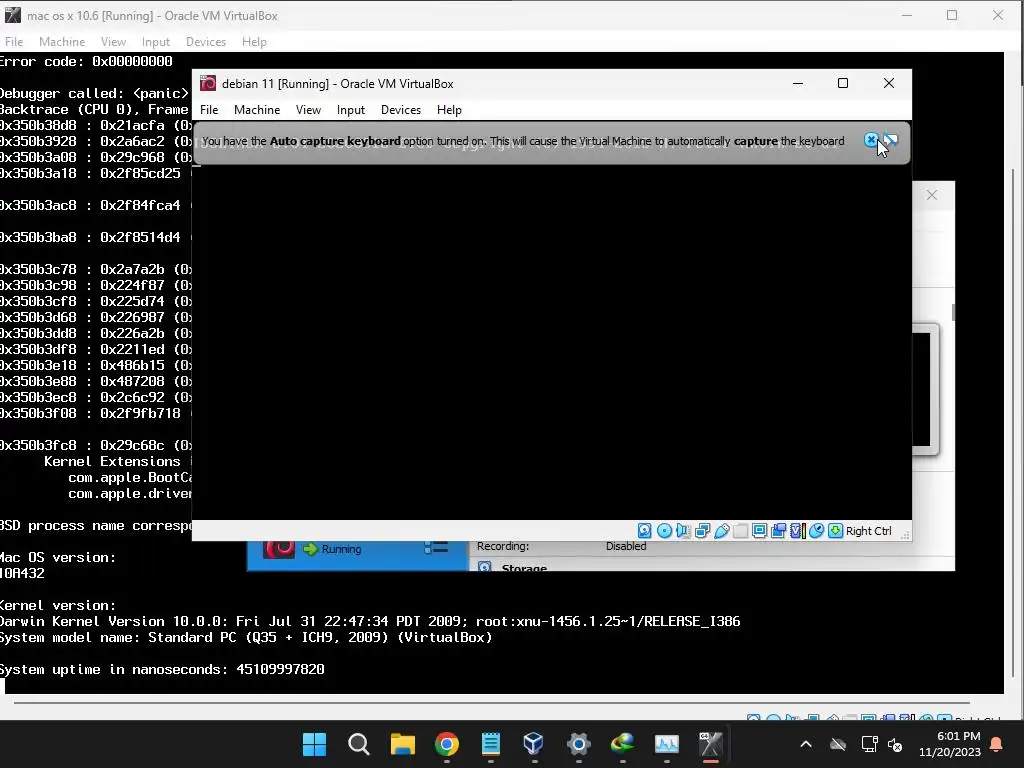The height and width of the screenshot is (768, 1024).
Task: Click display monitor icon in debian status bar
Action: pos(760,531)
